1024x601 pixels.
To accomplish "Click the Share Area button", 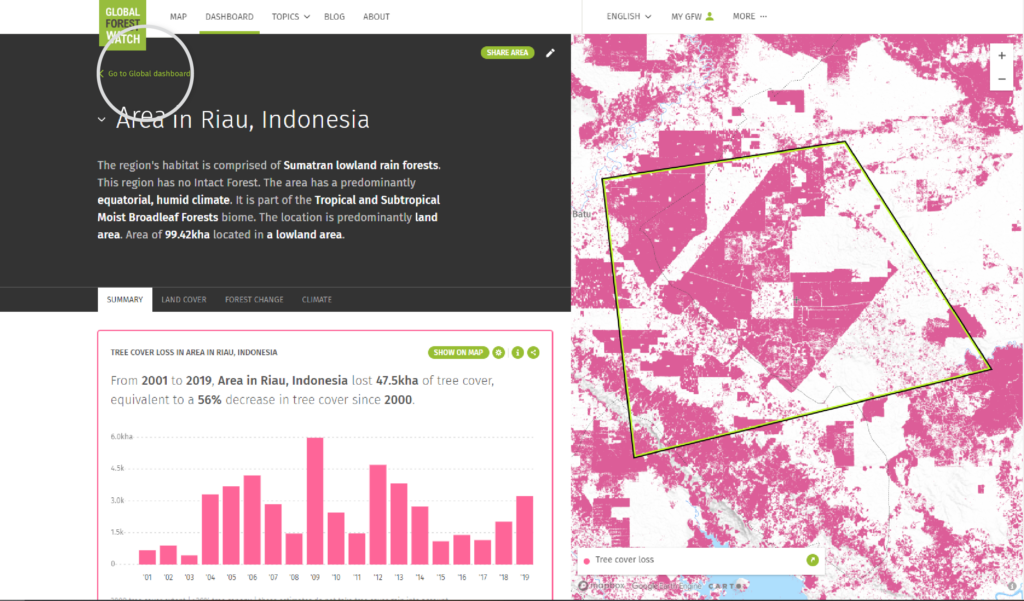I will click(x=507, y=53).
